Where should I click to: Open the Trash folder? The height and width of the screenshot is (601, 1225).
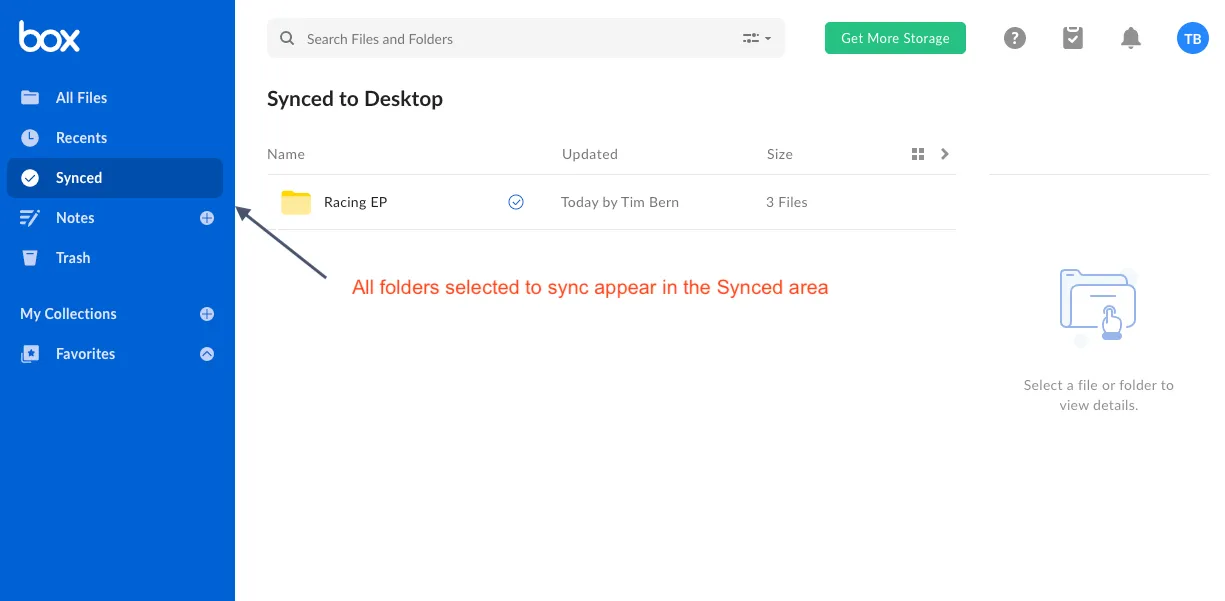pyautogui.click(x=72, y=257)
